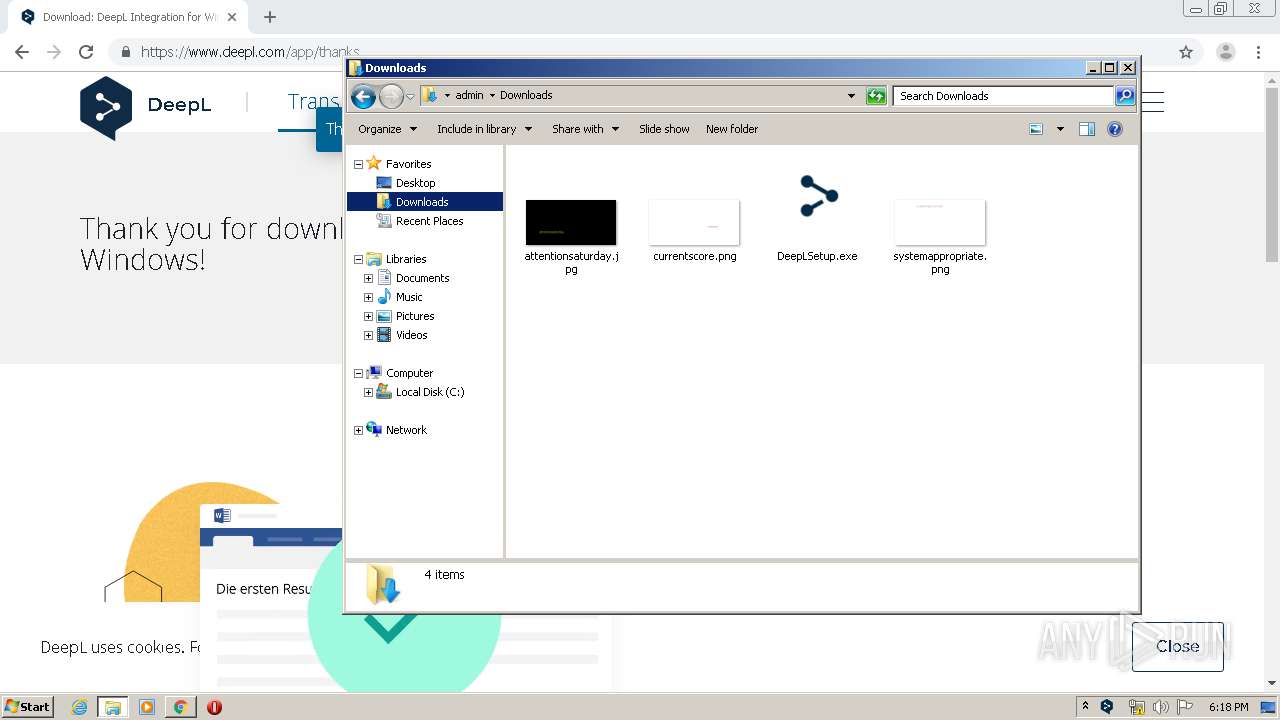This screenshot has width=1280, height=720.
Task: Select the Pictures library
Action: tap(415, 316)
